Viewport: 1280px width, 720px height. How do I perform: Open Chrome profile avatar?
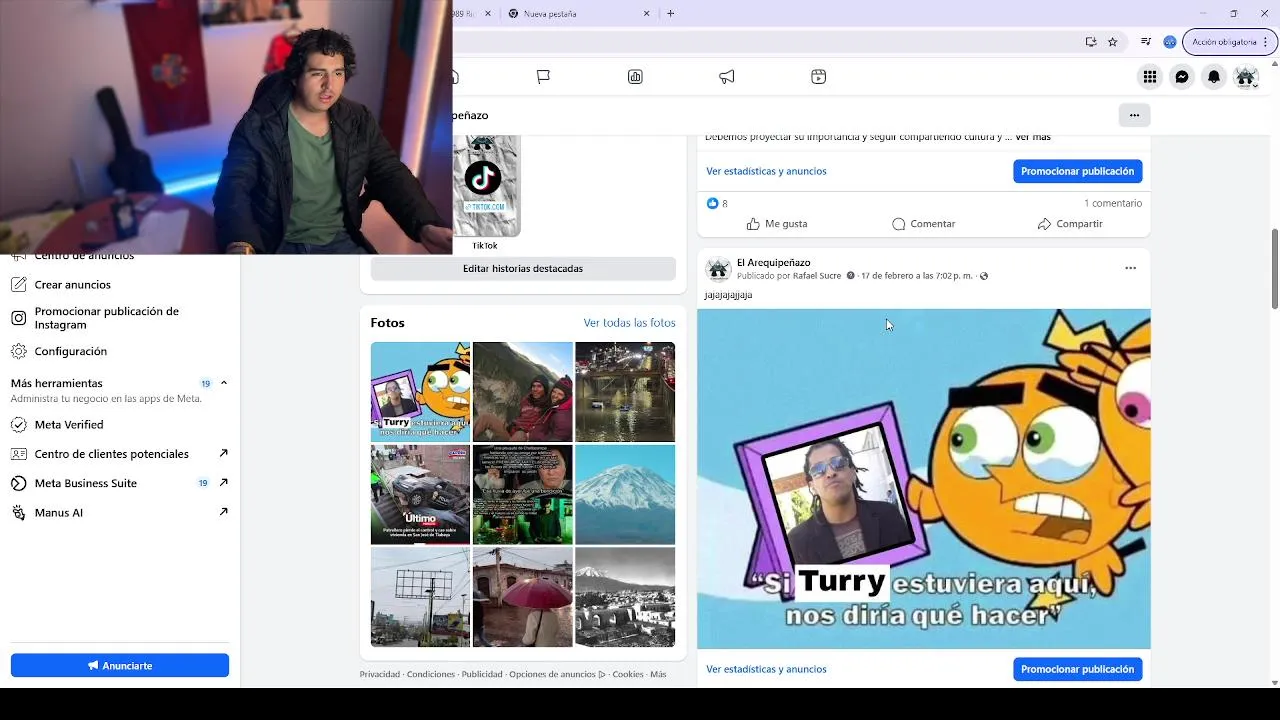1169,42
